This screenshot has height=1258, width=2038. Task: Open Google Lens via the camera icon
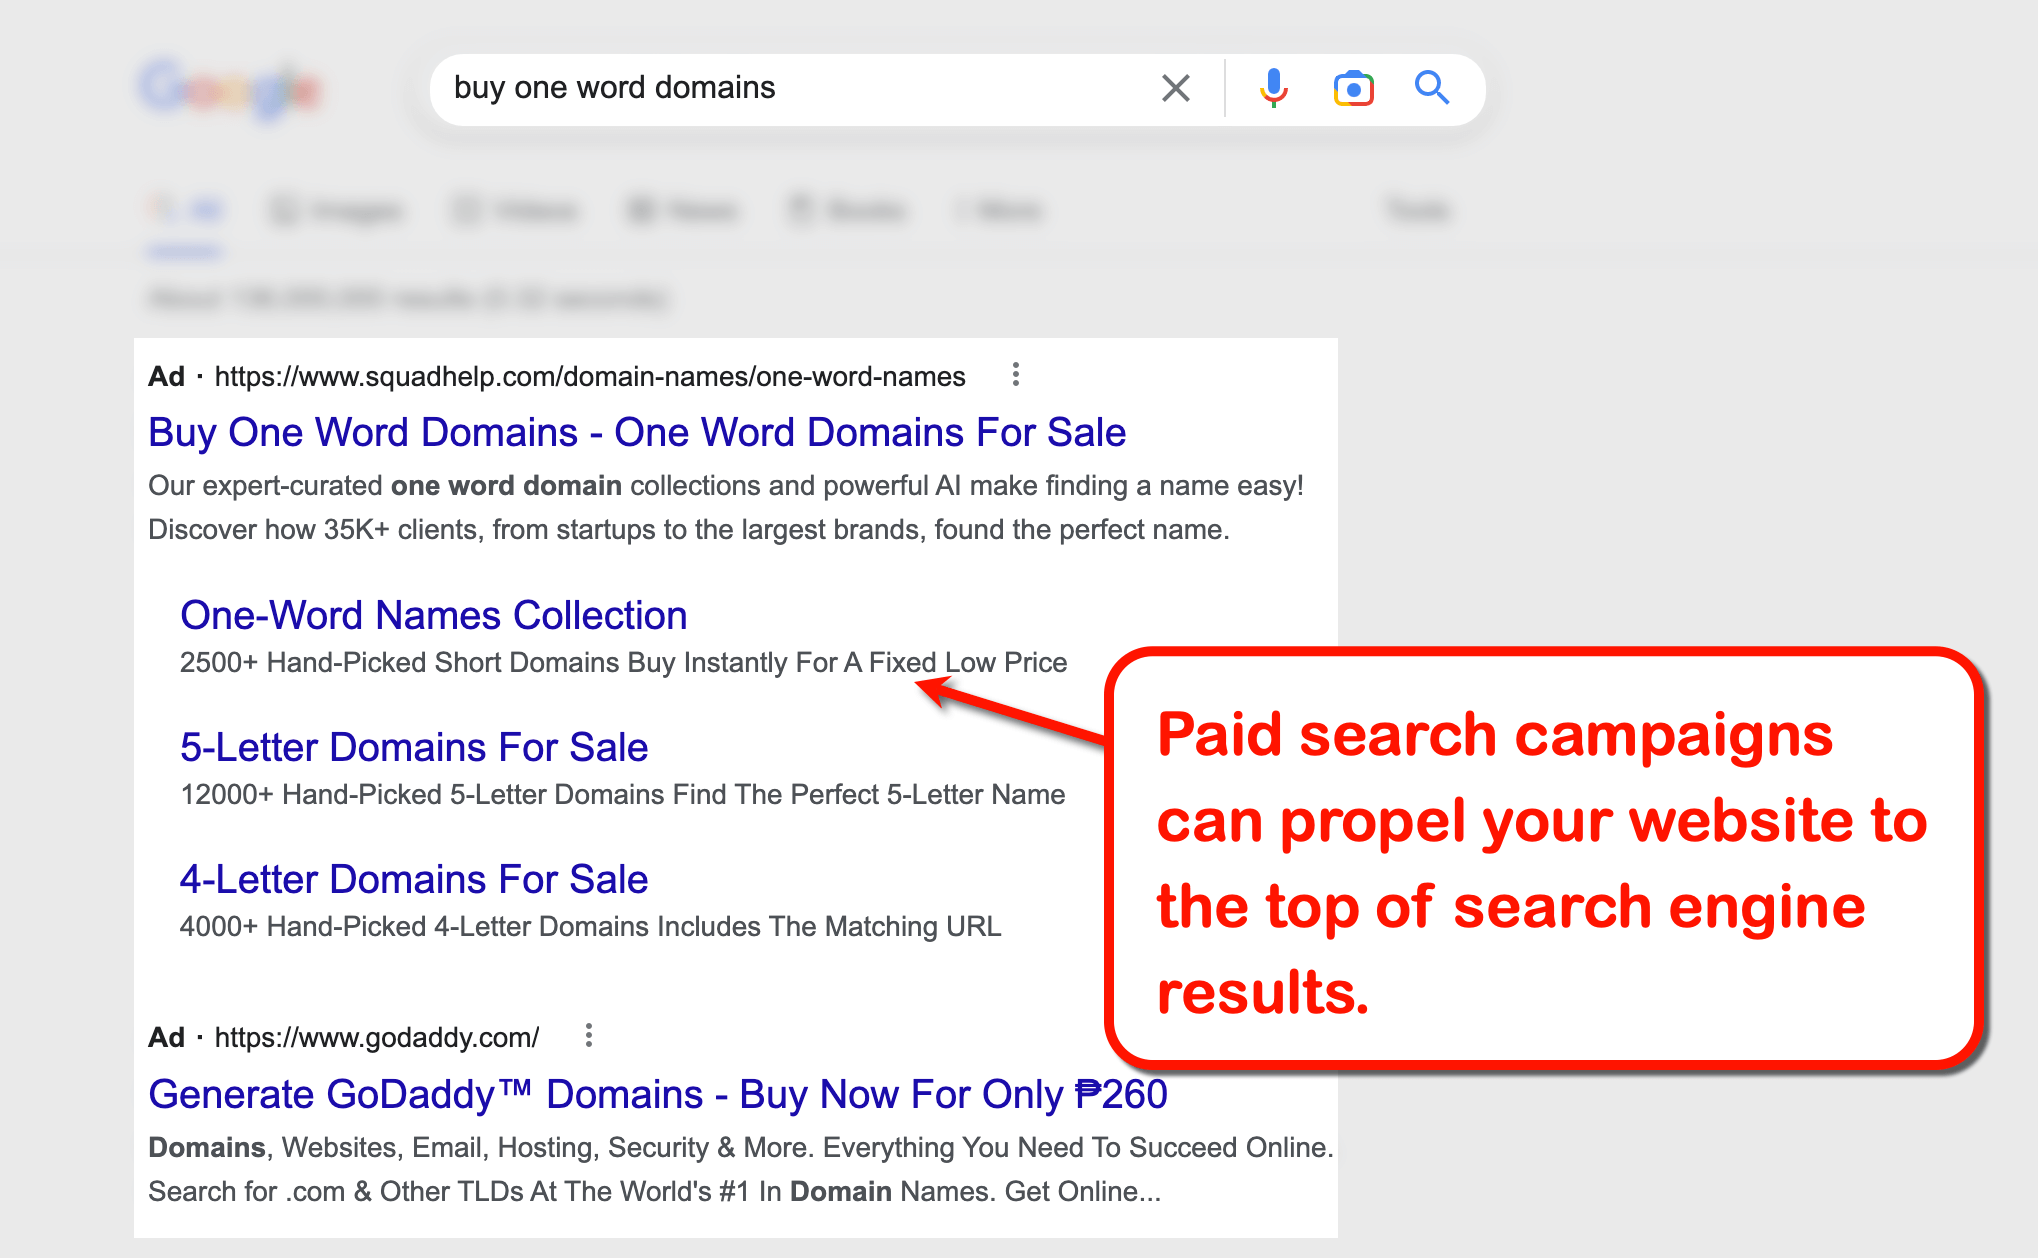tap(1352, 88)
